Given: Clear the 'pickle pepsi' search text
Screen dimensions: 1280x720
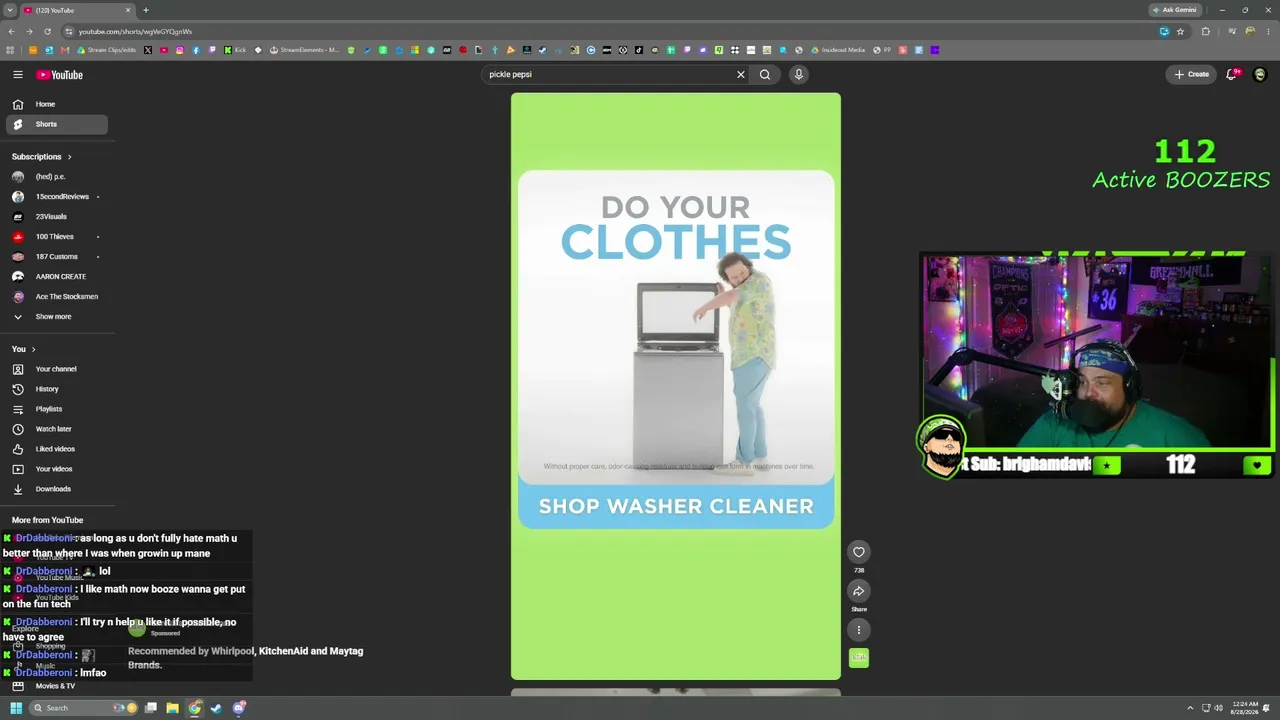Looking at the screenshot, I should click(741, 75).
